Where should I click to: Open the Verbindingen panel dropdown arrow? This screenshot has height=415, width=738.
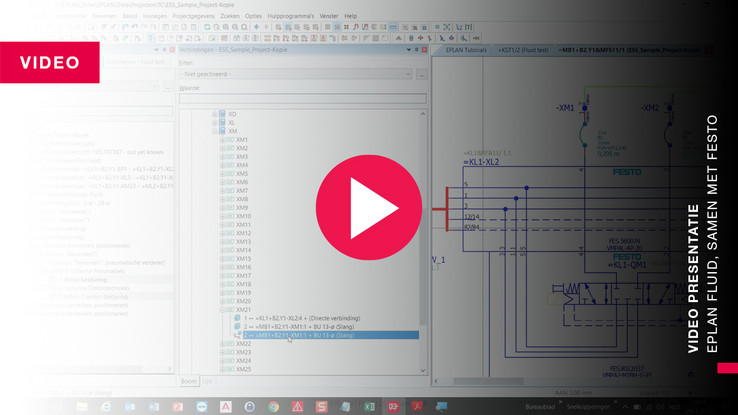click(x=409, y=49)
